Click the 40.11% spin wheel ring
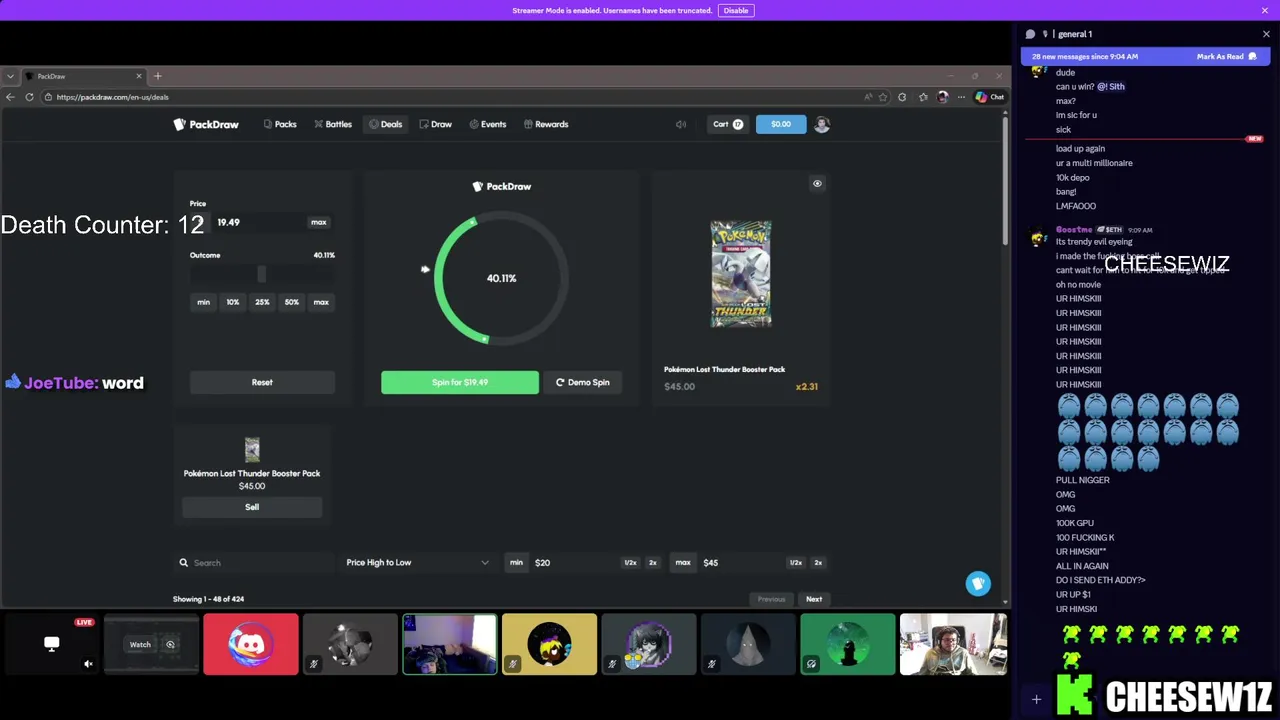1280x720 pixels. point(501,278)
